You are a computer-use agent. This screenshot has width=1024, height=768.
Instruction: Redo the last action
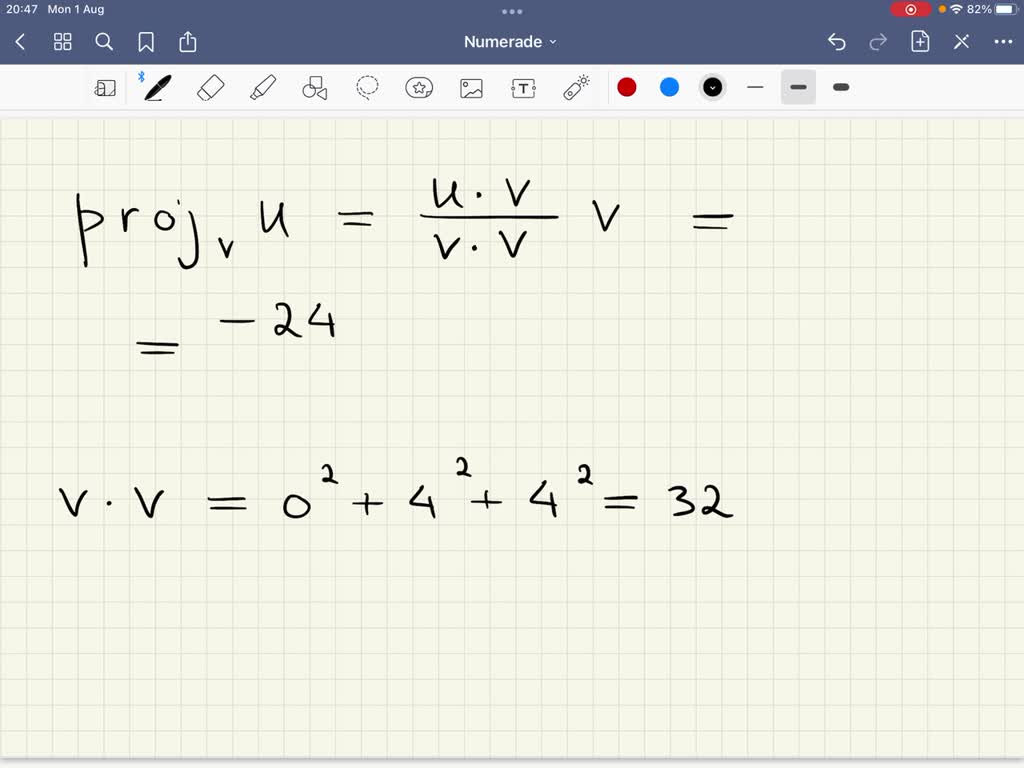point(878,42)
